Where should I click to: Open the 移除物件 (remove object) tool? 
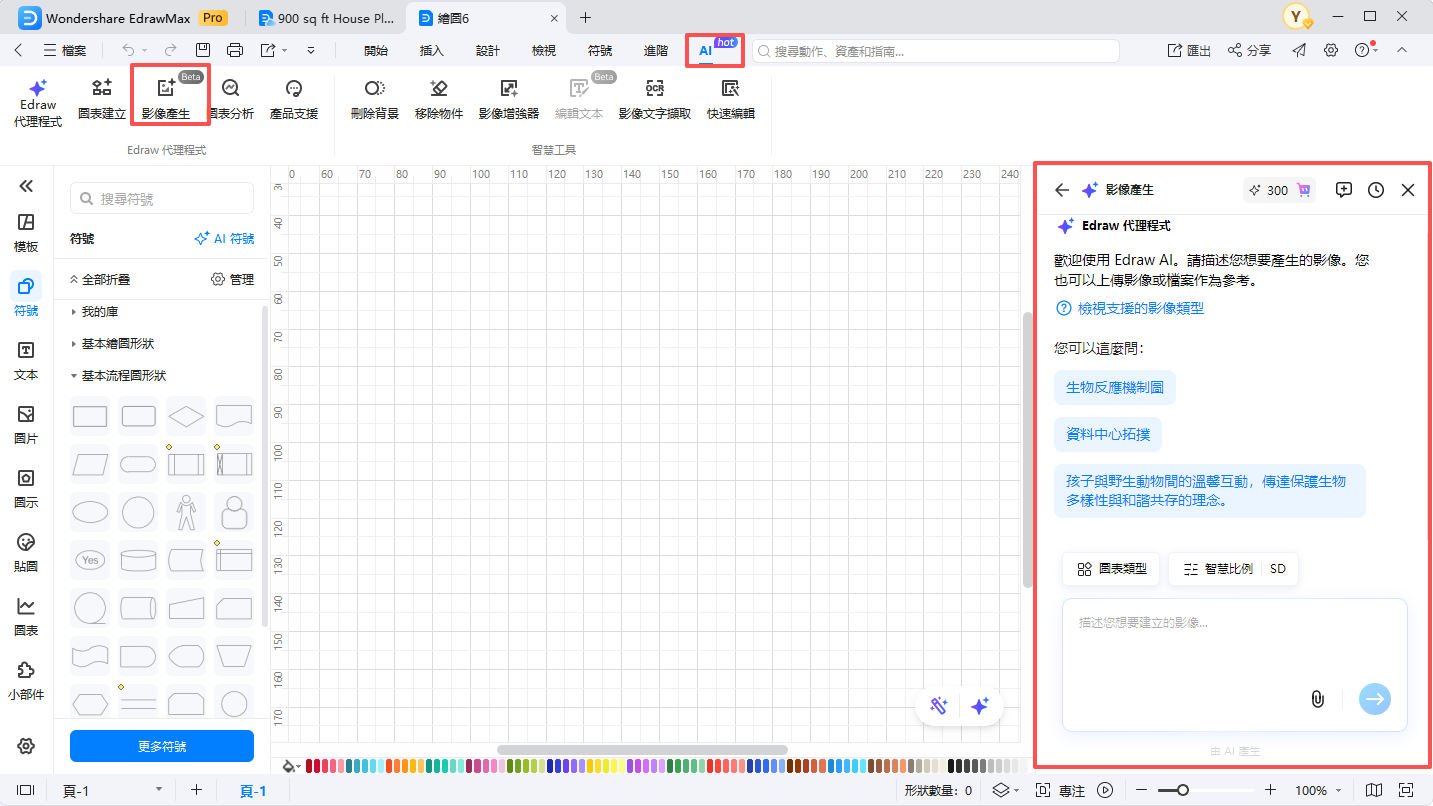tap(438, 97)
